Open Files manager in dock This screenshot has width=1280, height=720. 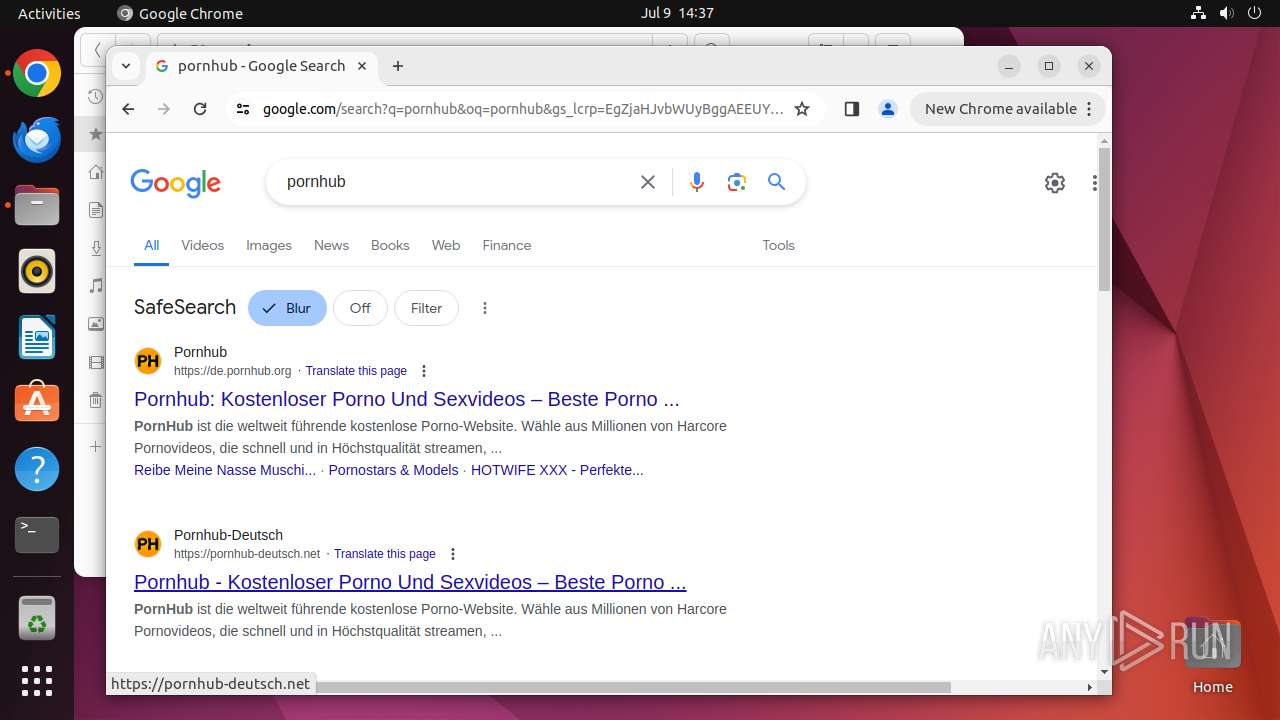pos(37,206)
